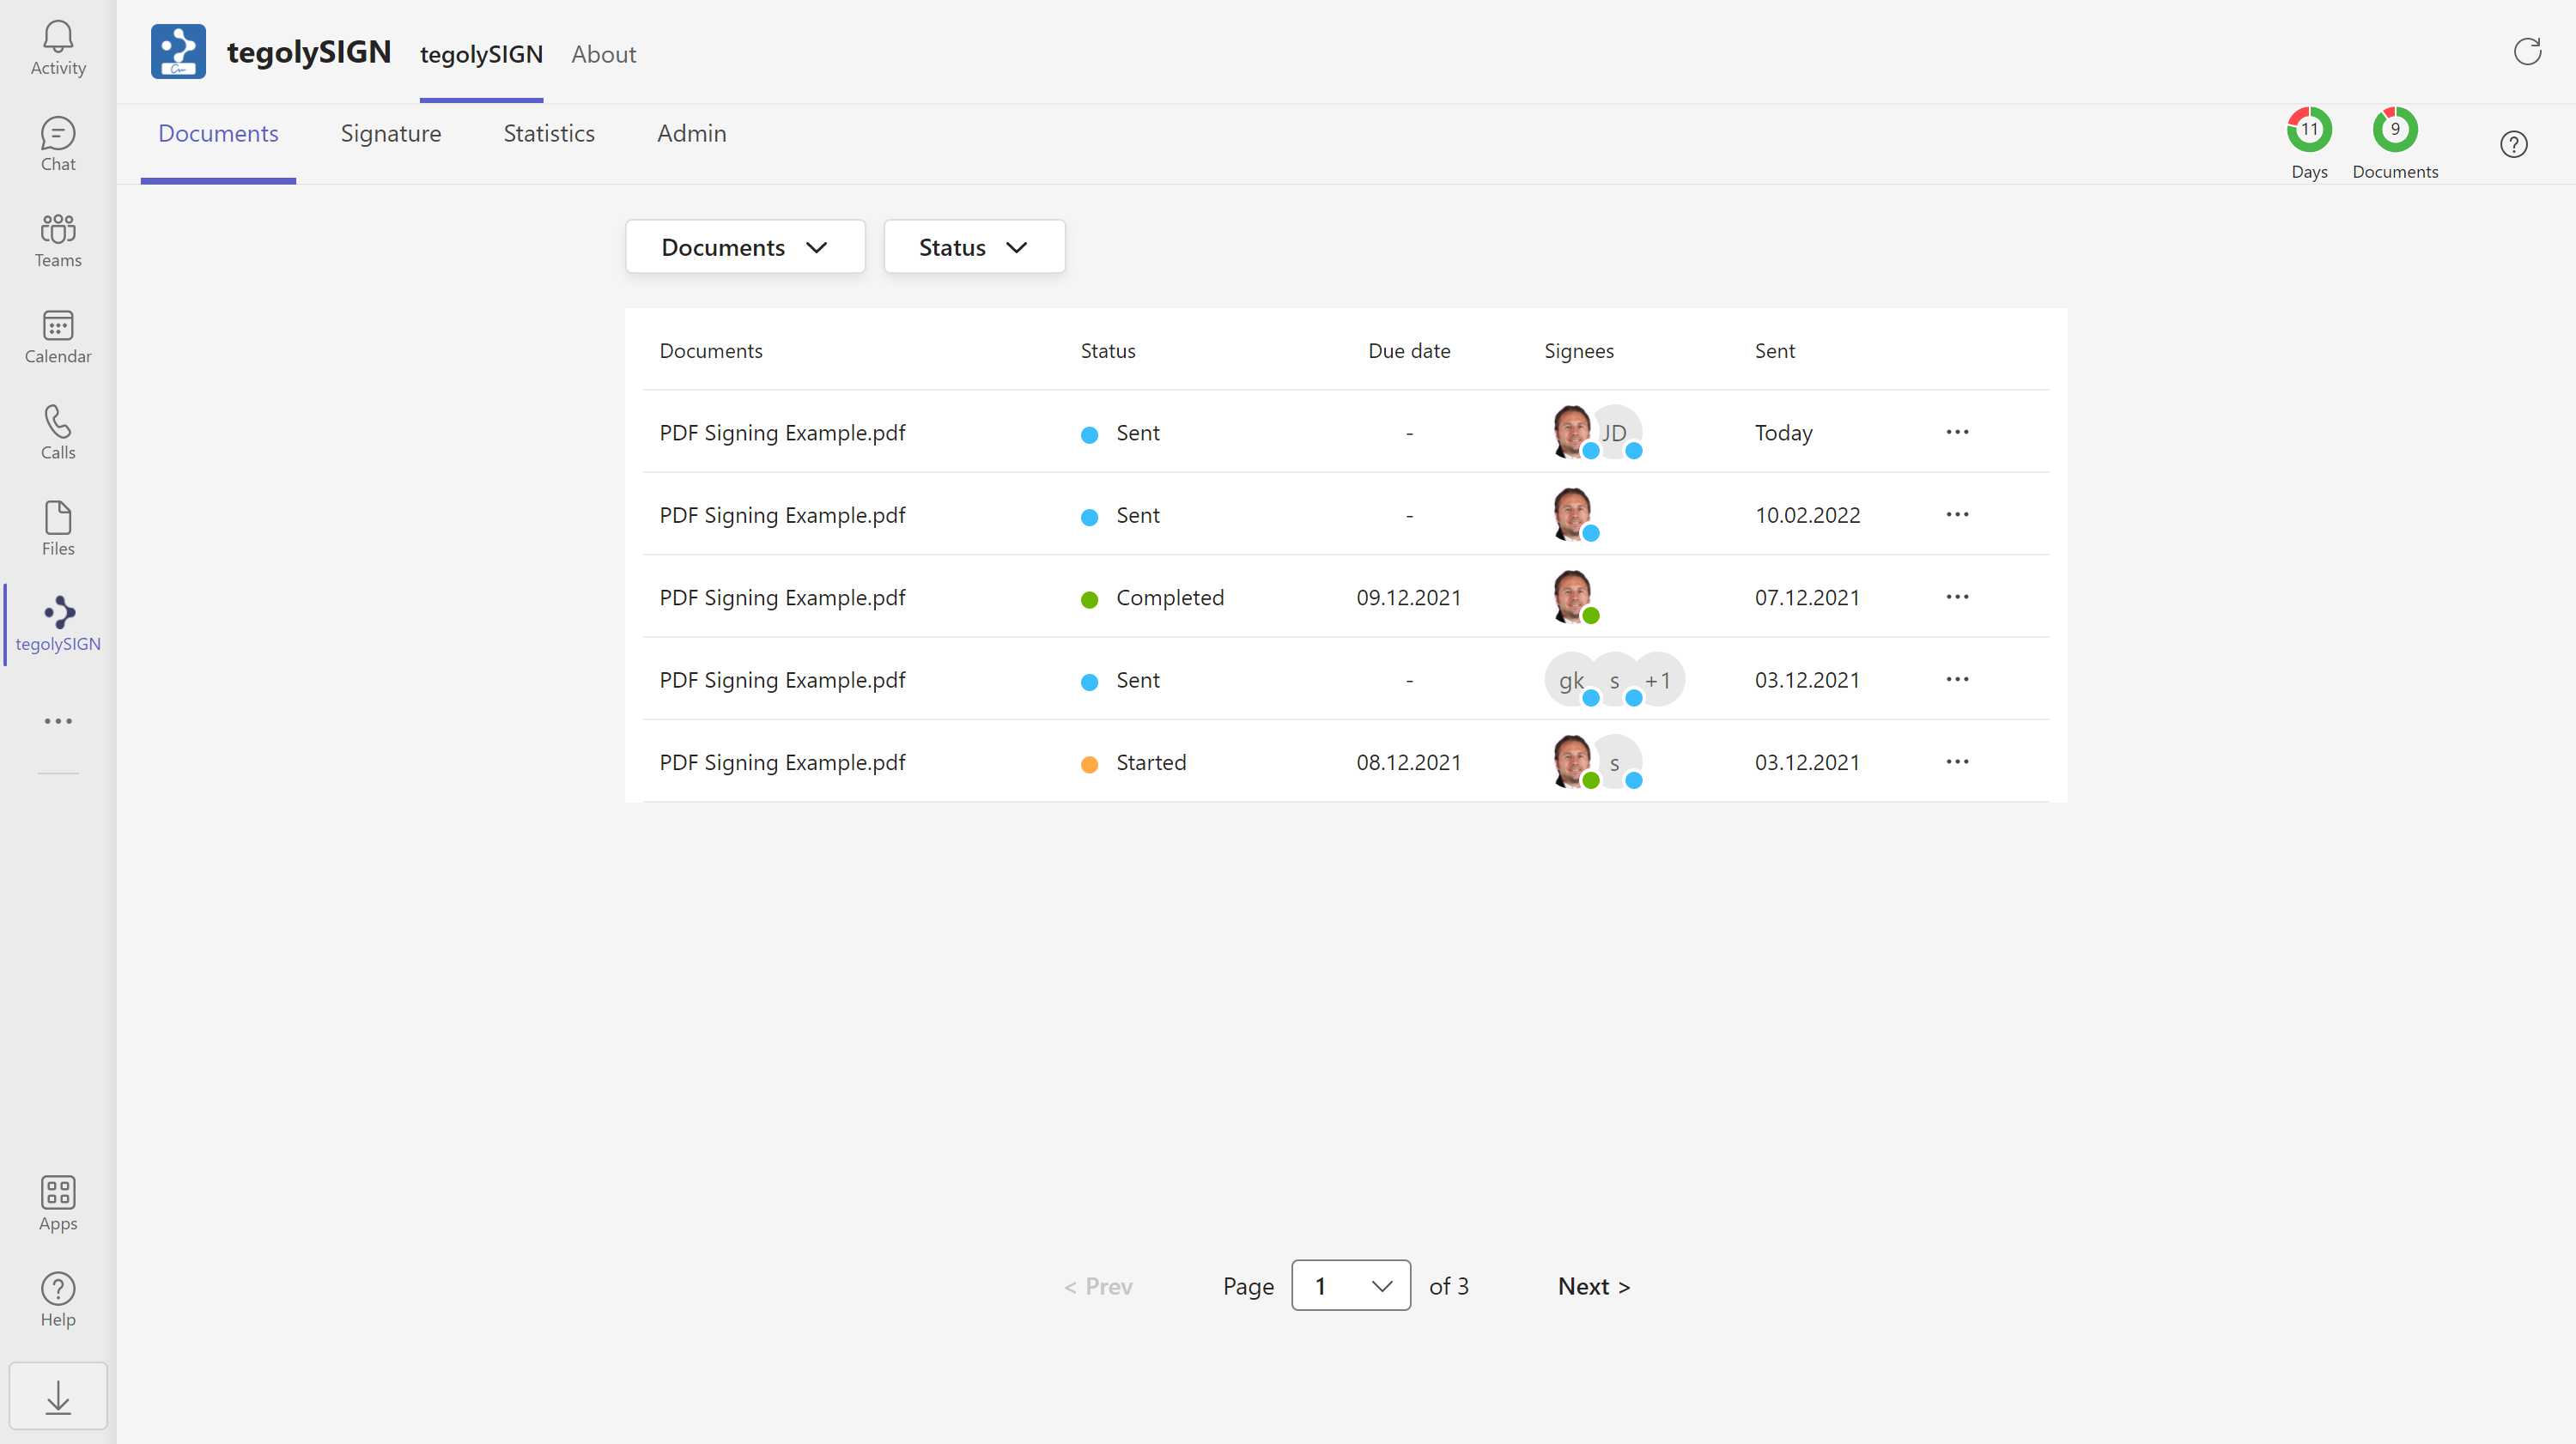Open options menu for the Today row
Screen dimensions: 2576x1444
pyautogui.click(x=1957, y=432)
